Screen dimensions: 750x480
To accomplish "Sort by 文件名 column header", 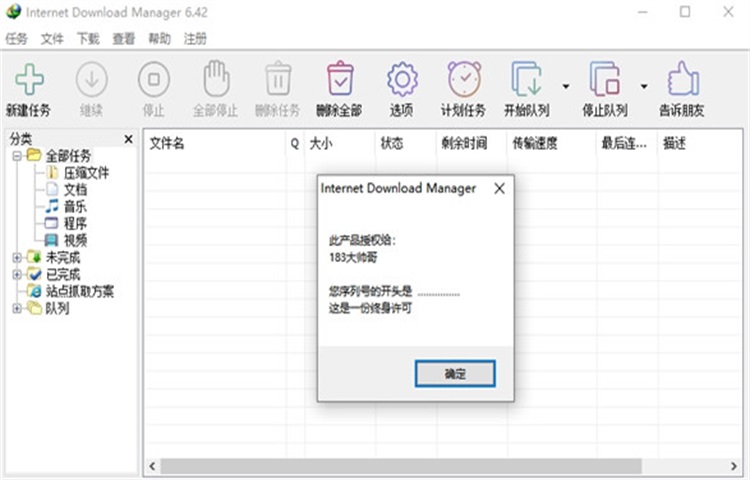I will [x=215, y=143].
